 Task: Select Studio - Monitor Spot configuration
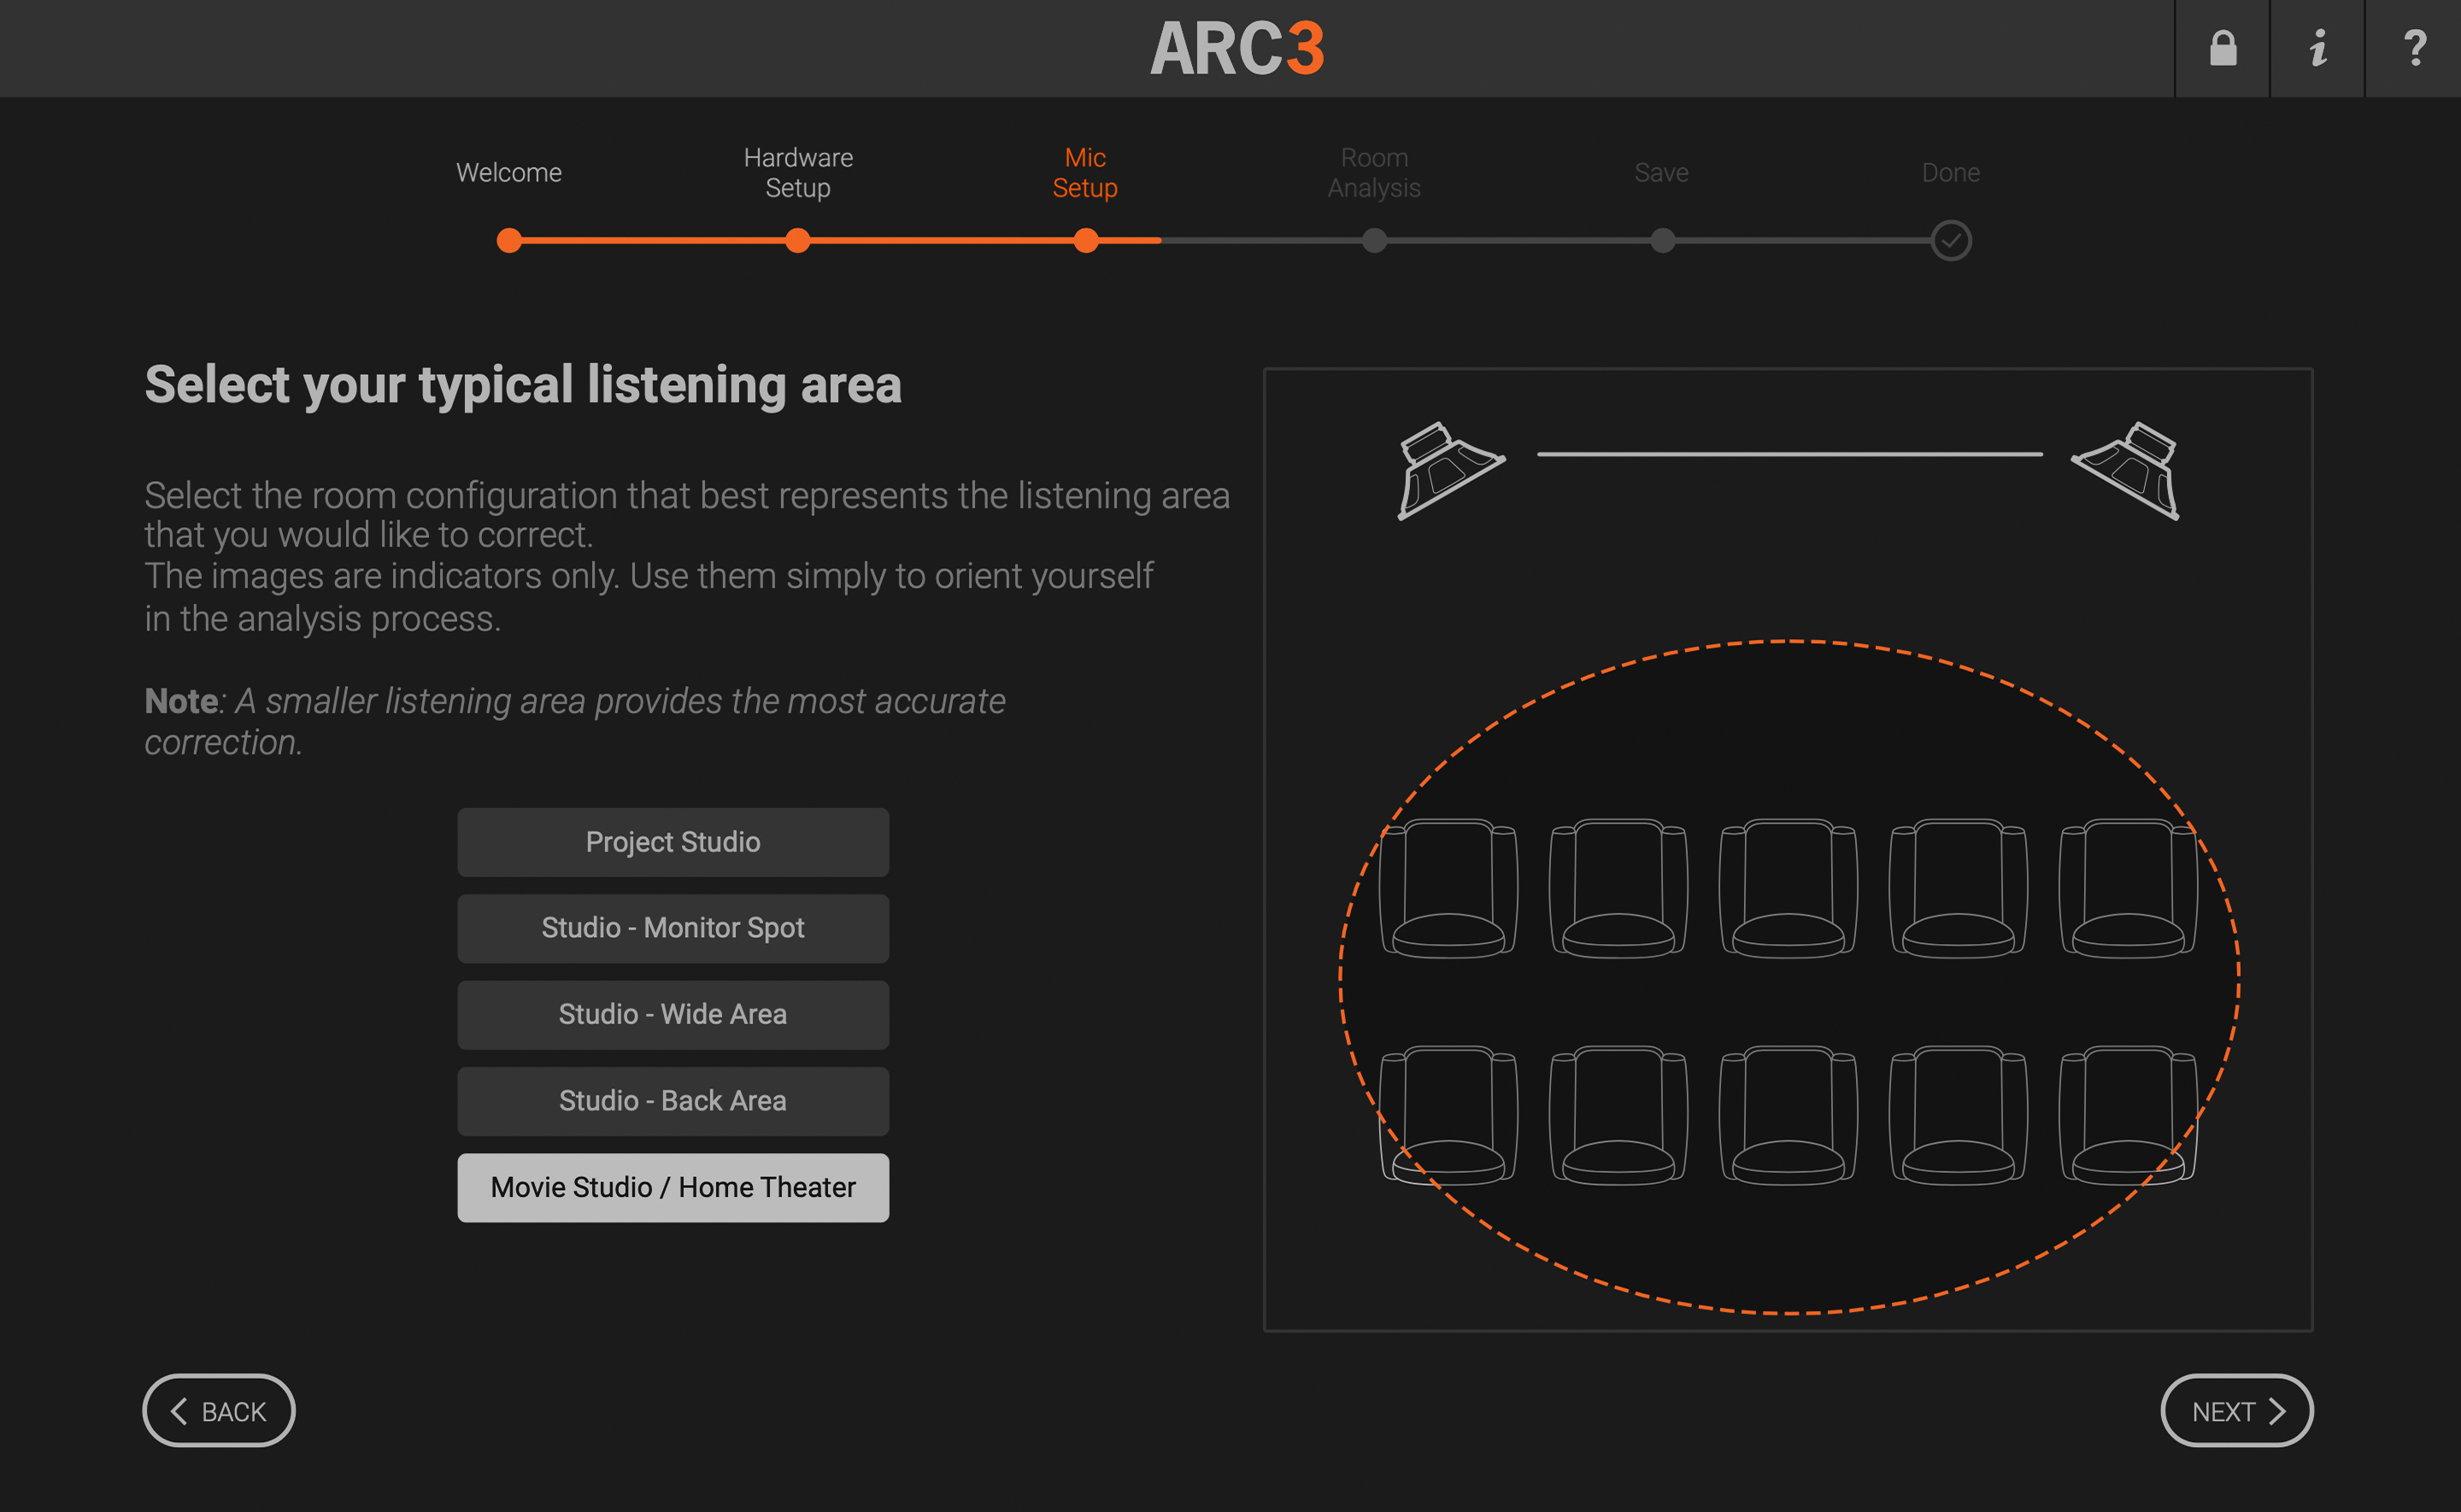point(672,928)
